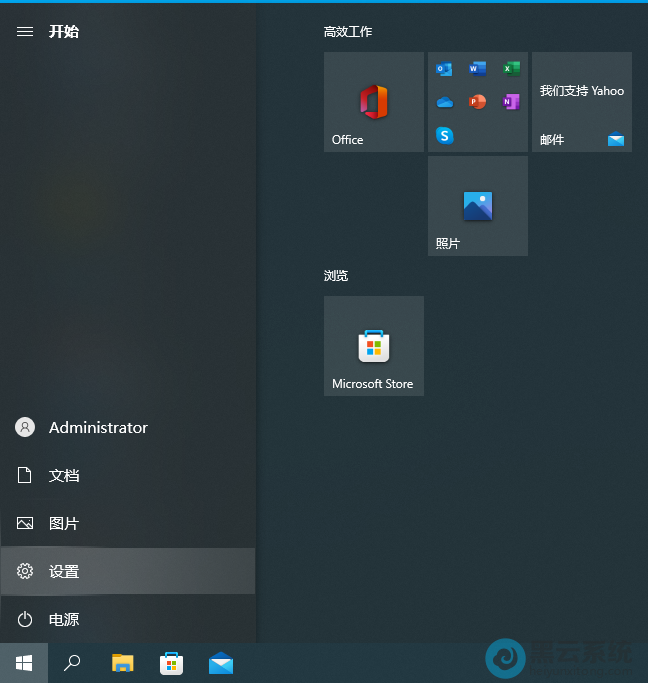Screen dimensions: 648x683
Task: Open the Office tile
Action: click(373, 102)
